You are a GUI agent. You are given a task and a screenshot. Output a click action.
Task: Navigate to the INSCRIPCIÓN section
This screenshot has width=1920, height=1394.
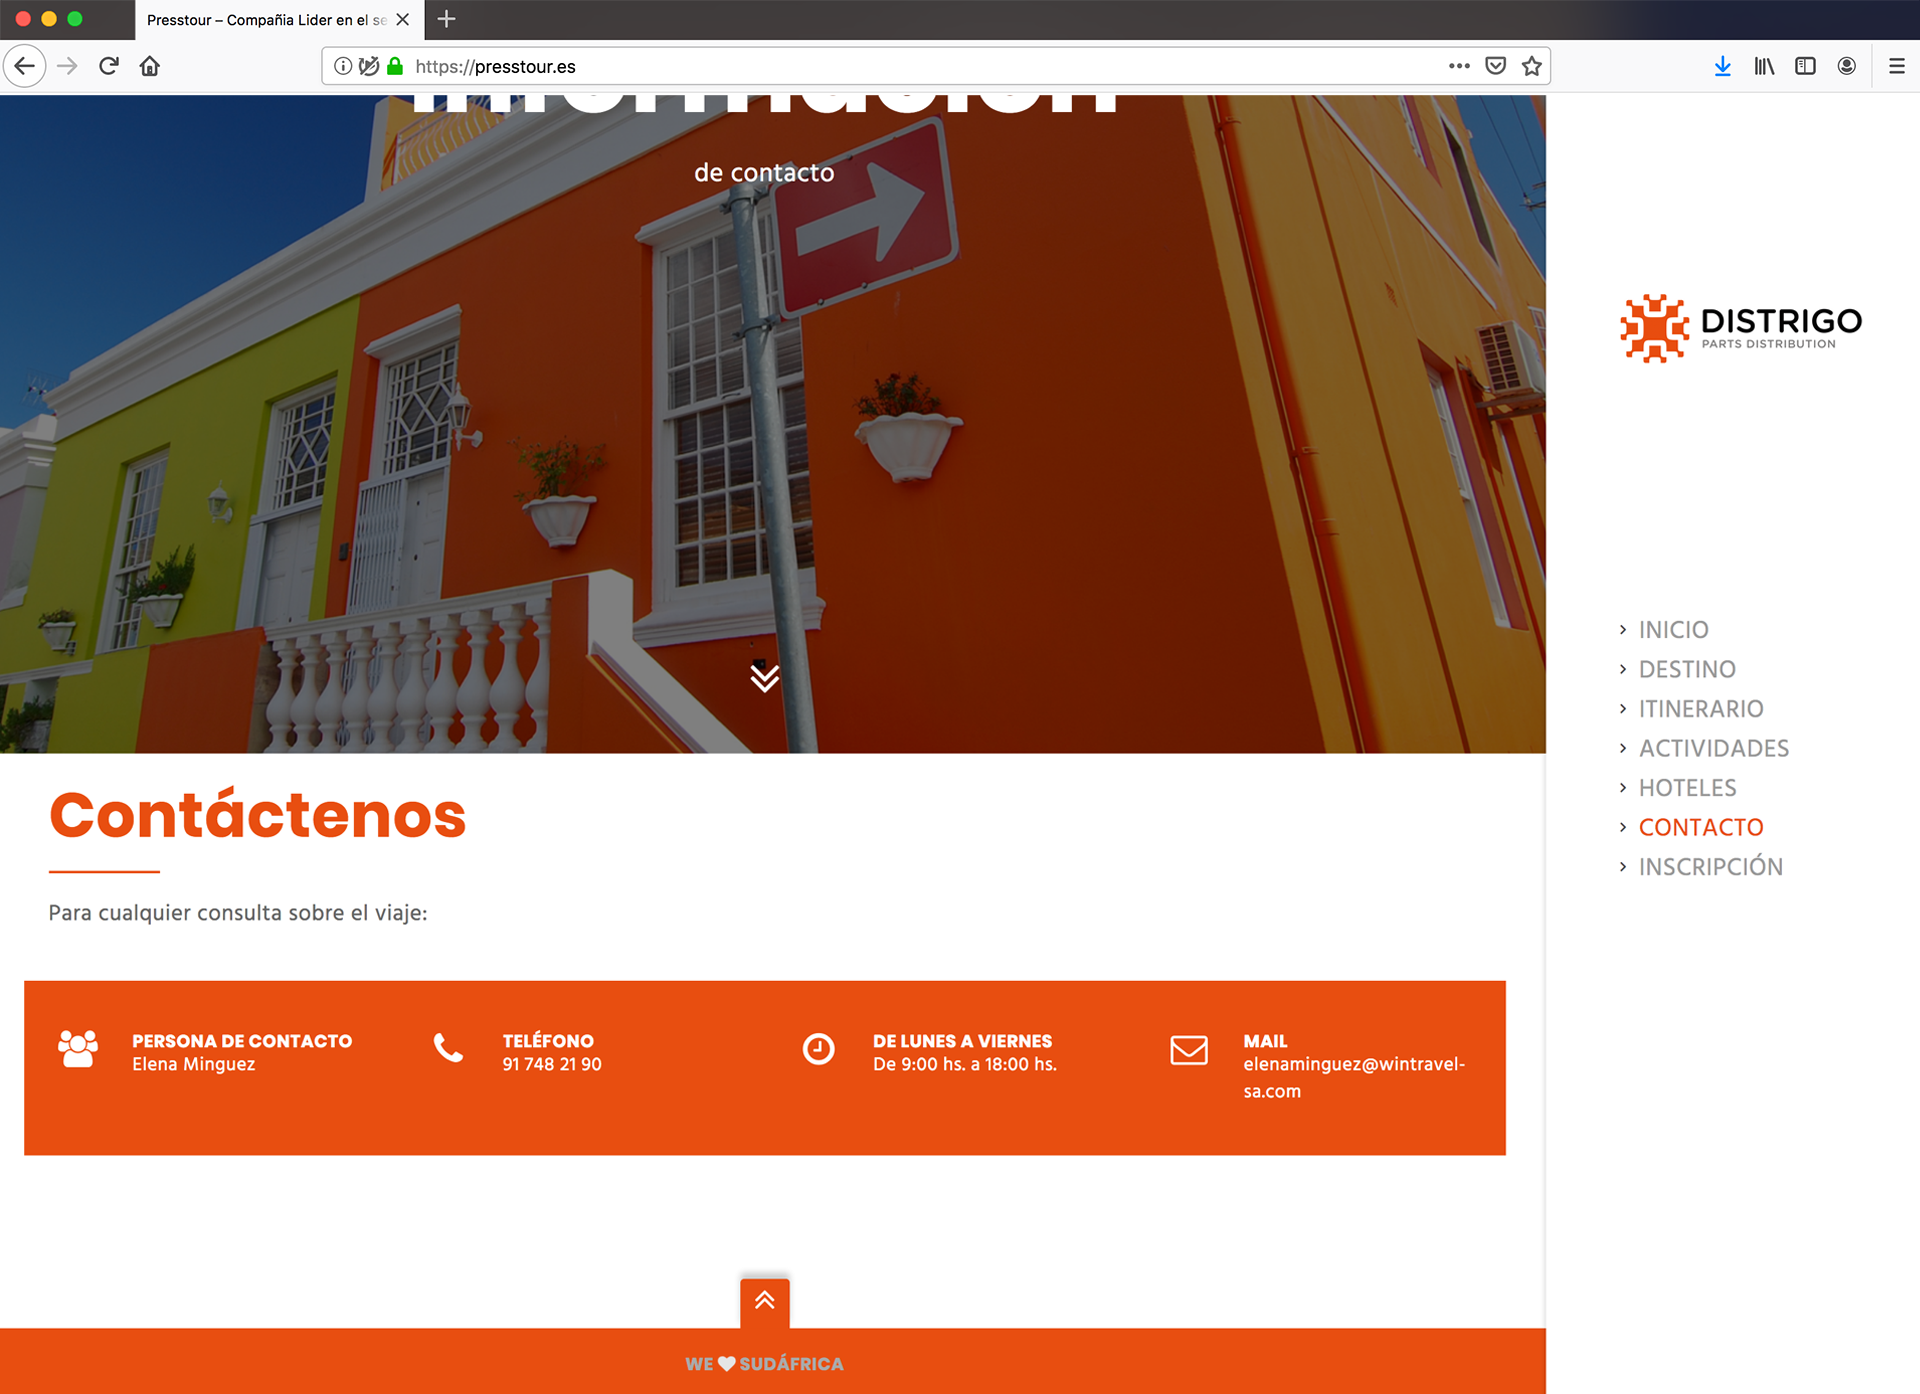click(x=1710, y=867)
